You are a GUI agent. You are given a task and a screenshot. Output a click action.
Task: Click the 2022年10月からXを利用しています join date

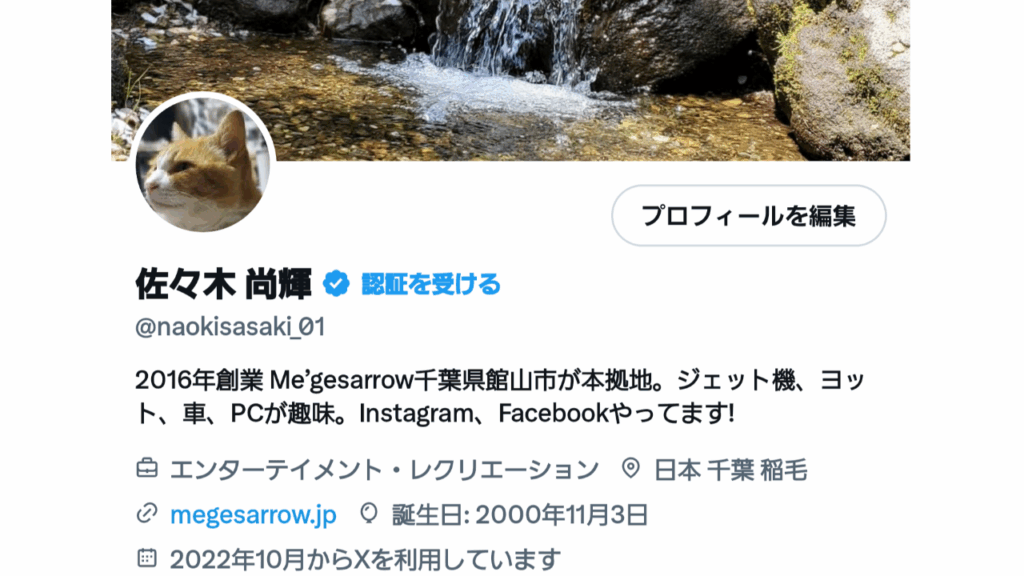365,559
